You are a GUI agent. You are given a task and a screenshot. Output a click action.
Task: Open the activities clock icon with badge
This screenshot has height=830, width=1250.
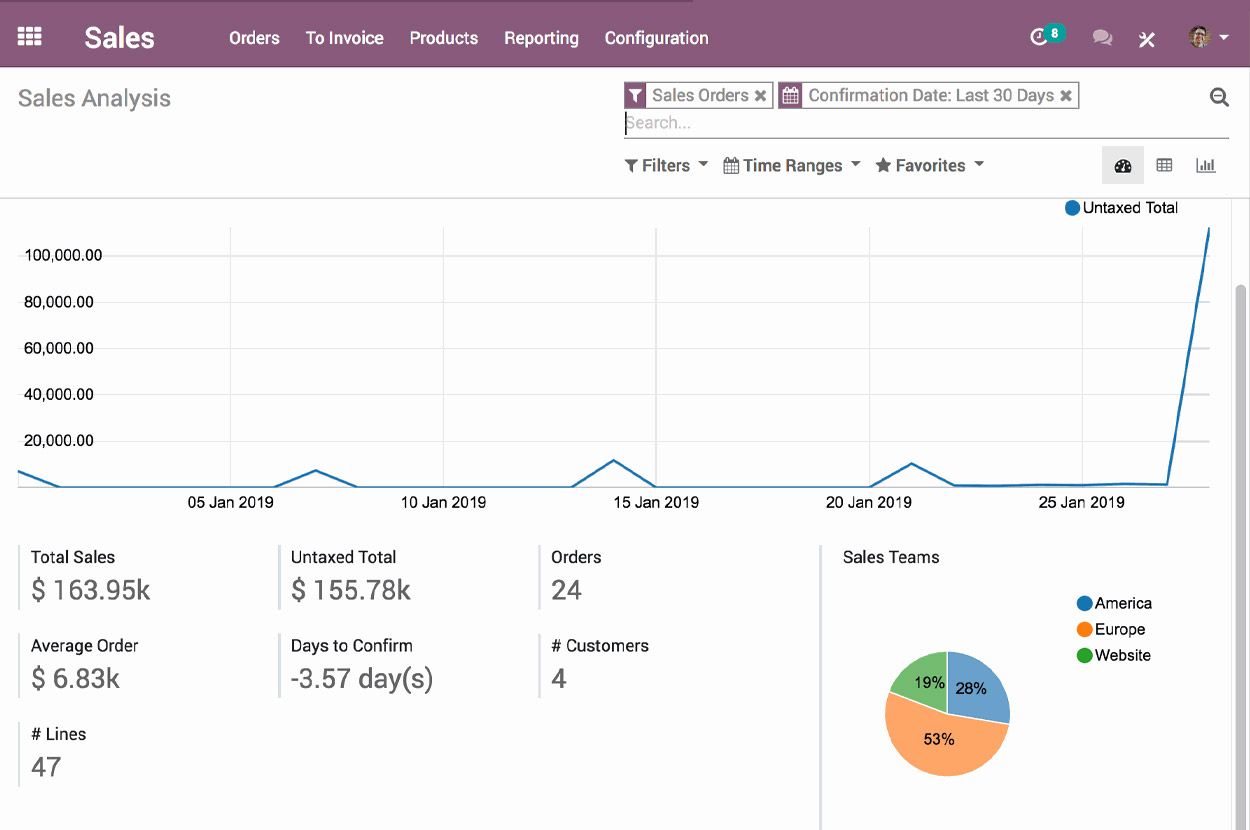(1040, 37)
